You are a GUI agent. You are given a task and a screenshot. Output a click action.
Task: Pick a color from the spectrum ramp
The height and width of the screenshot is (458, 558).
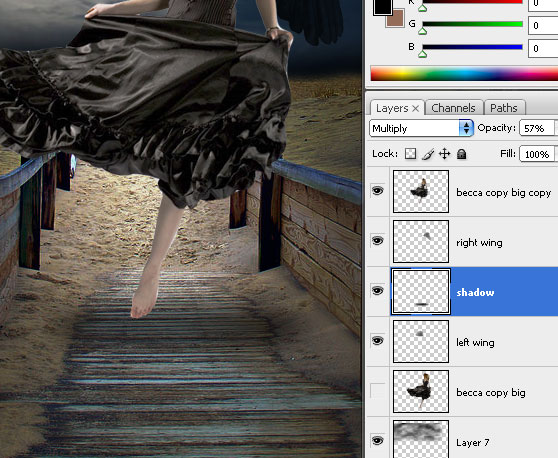coord(464,74)
